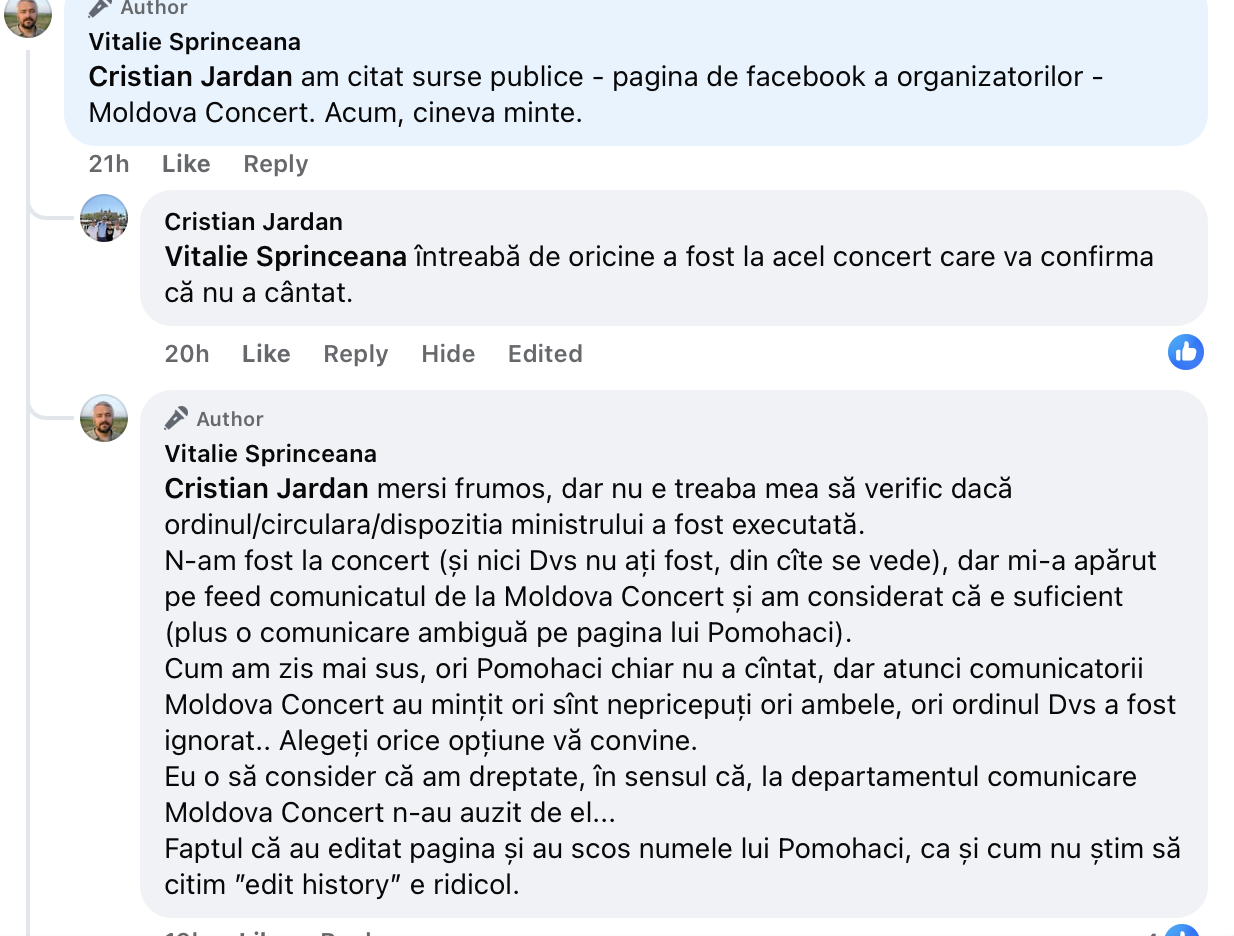Screen dimensions: 1234x936
Task: Like the comment posted 21h ago
Action: 186,164
